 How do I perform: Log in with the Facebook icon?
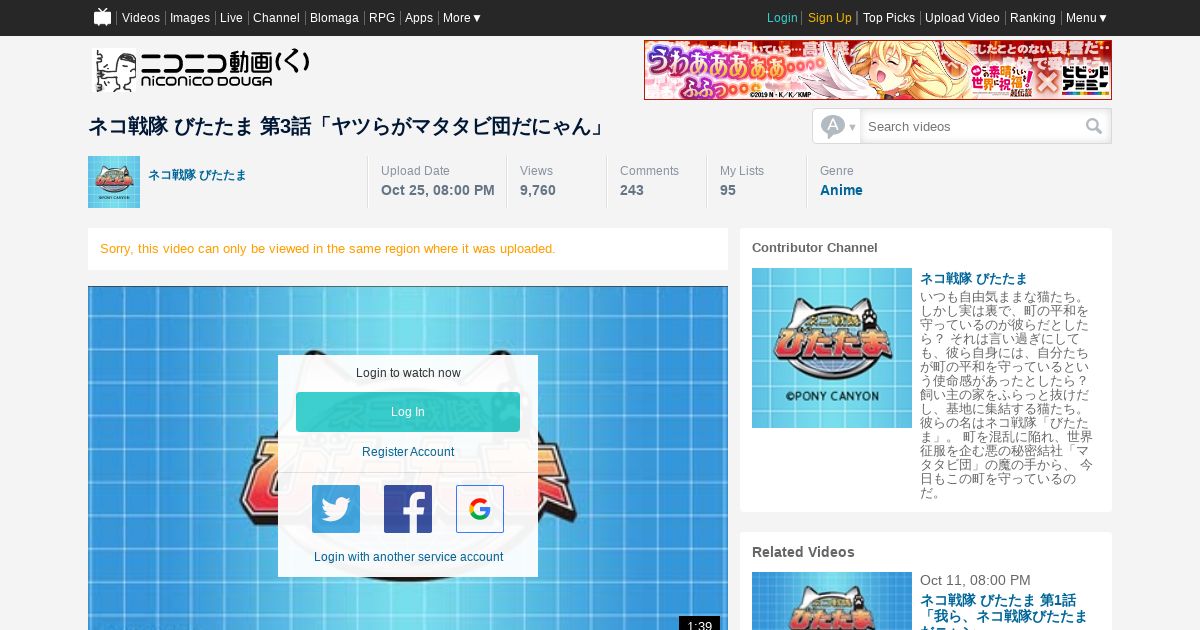click(x=408, y=509)
